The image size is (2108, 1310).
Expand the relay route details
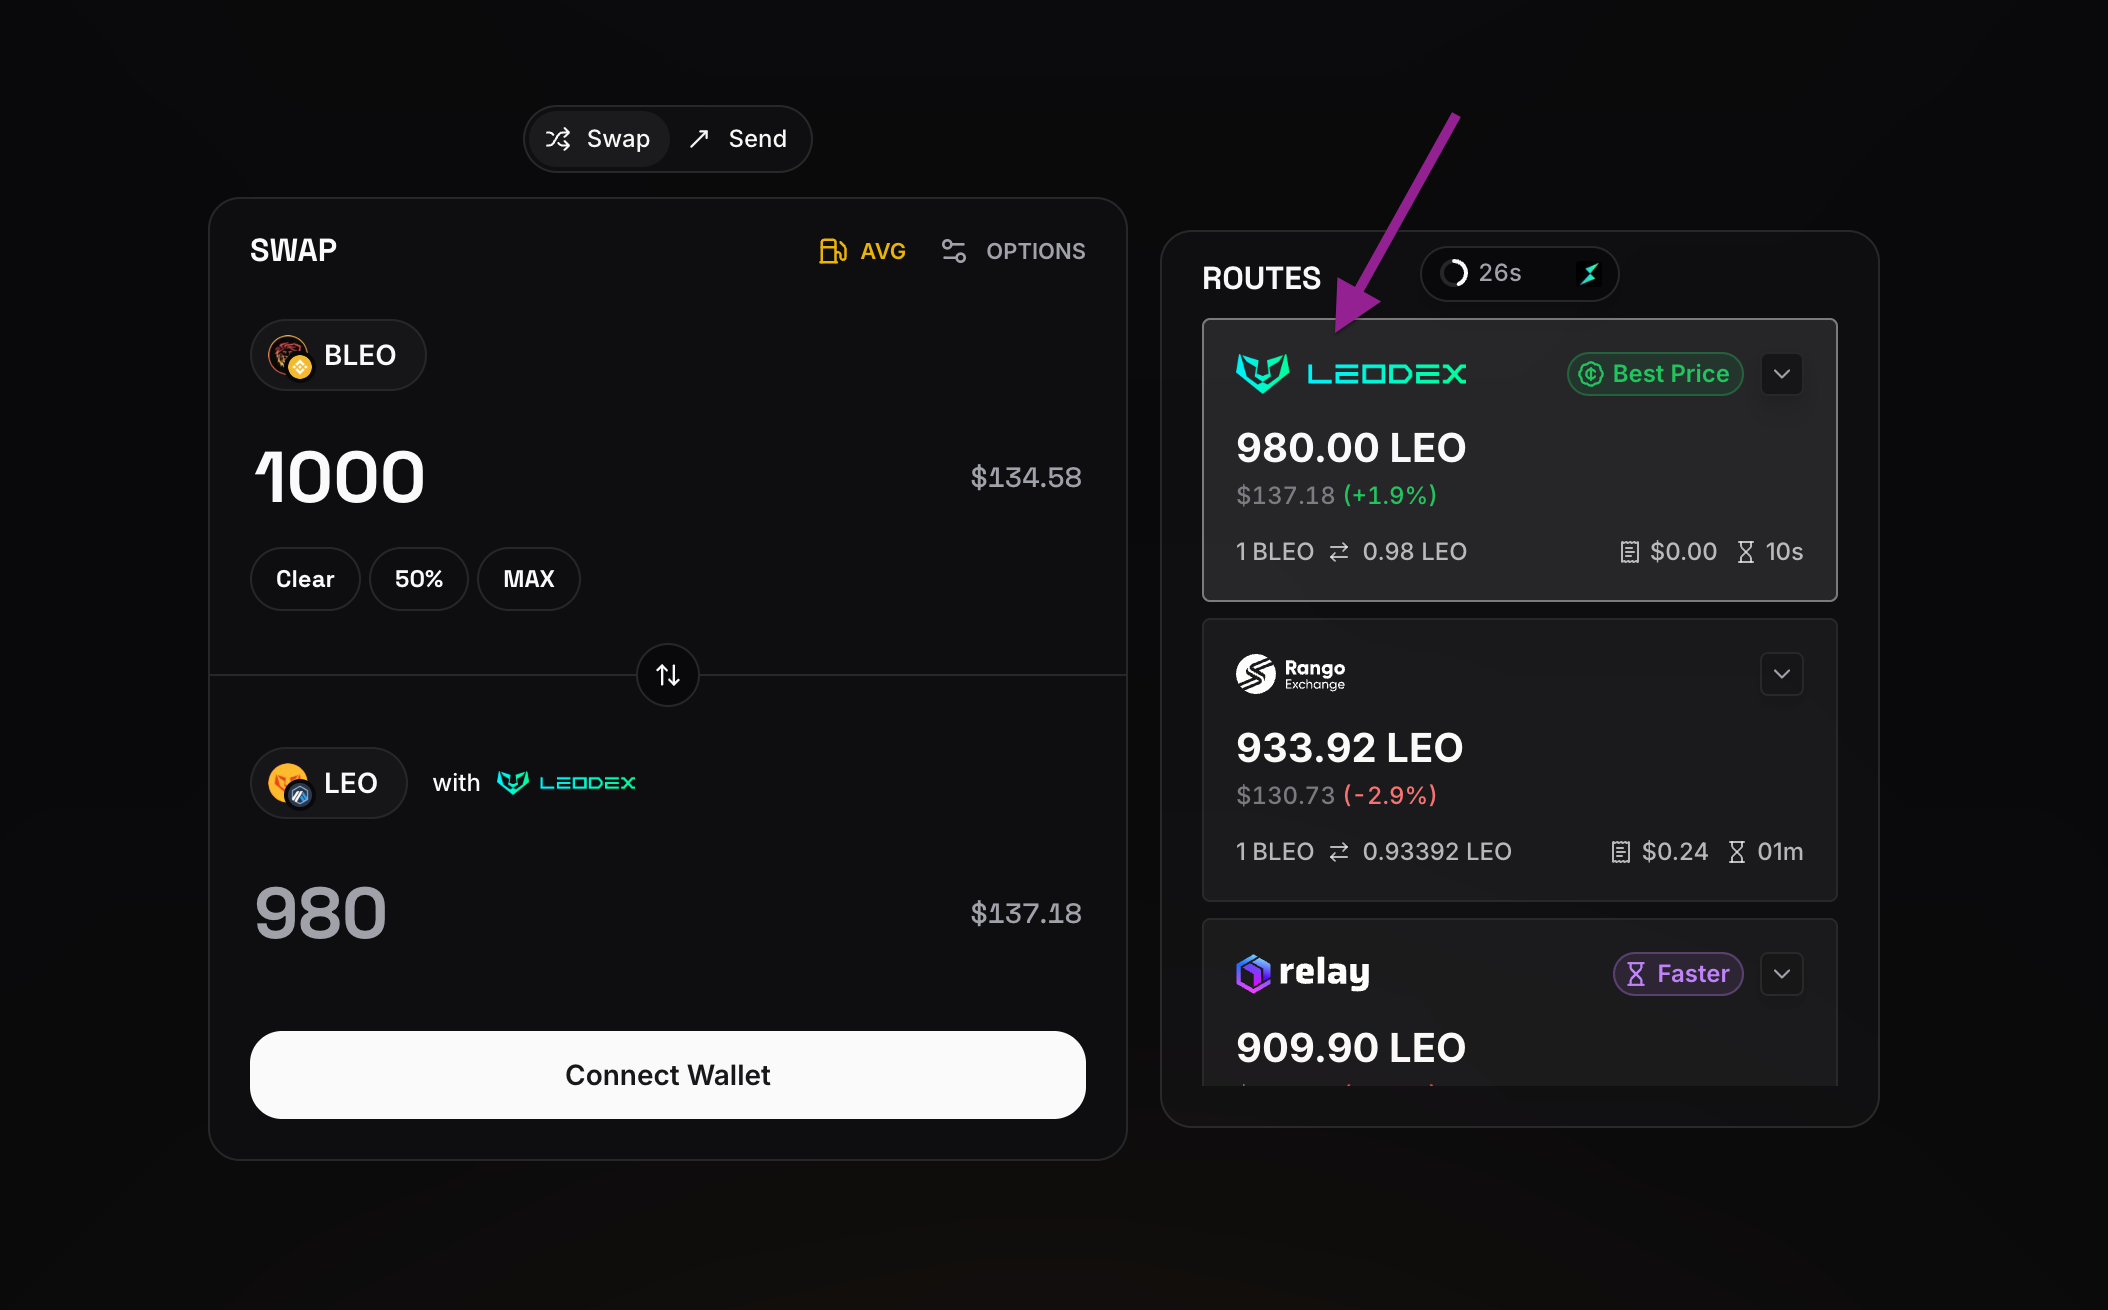tap(1782, 974)
